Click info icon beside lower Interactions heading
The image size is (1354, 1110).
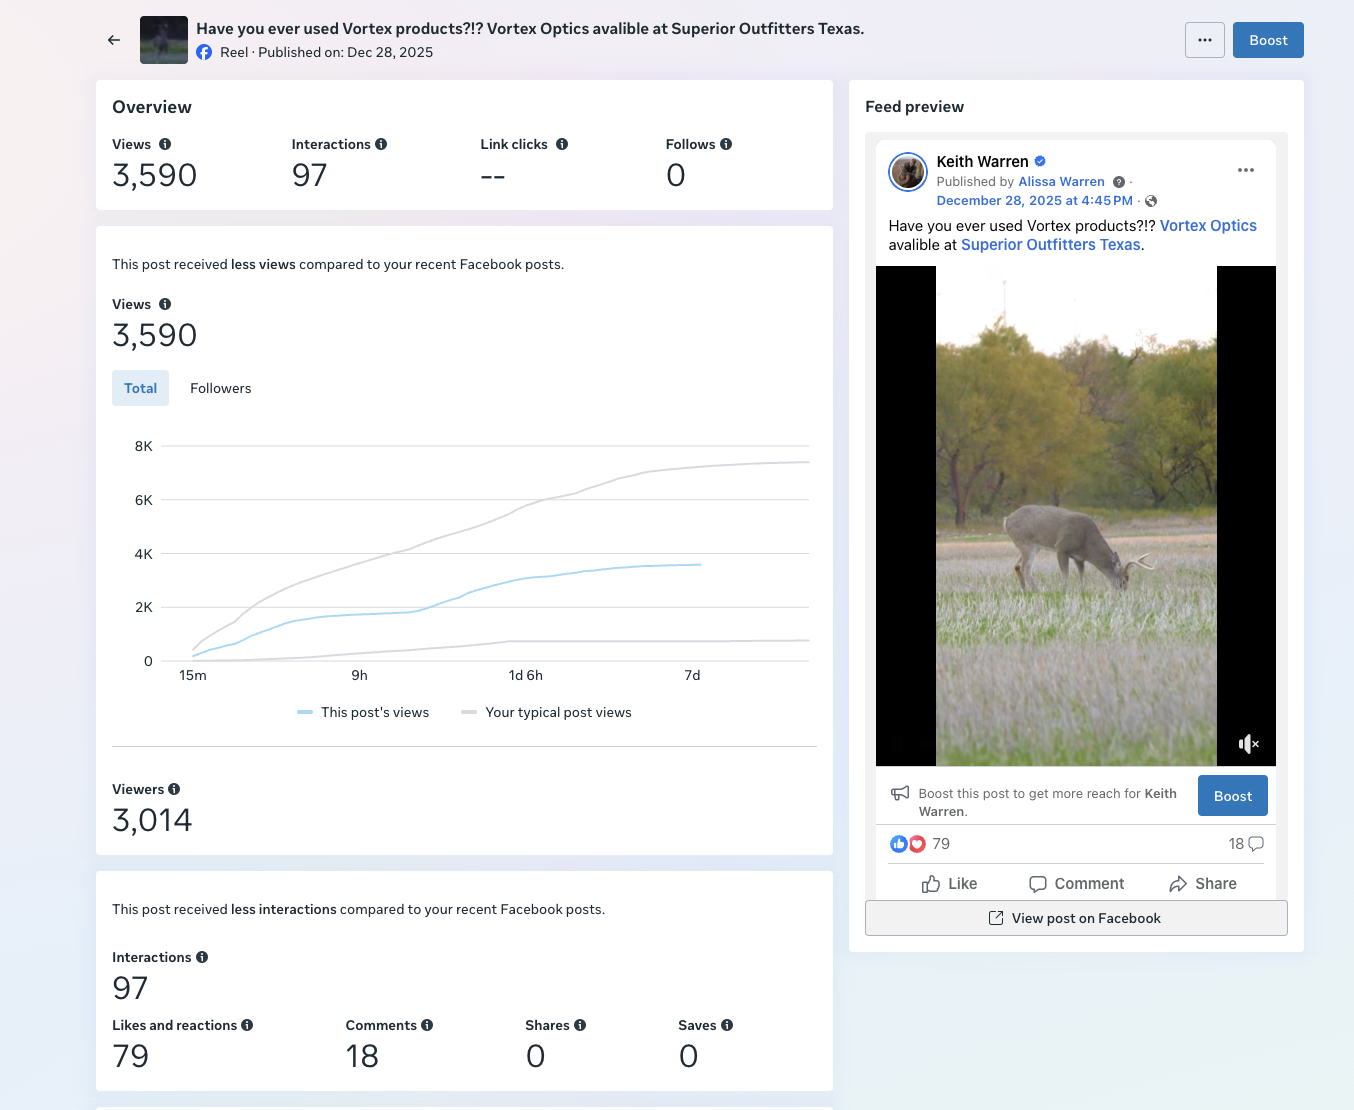click(x=202, y=957)
